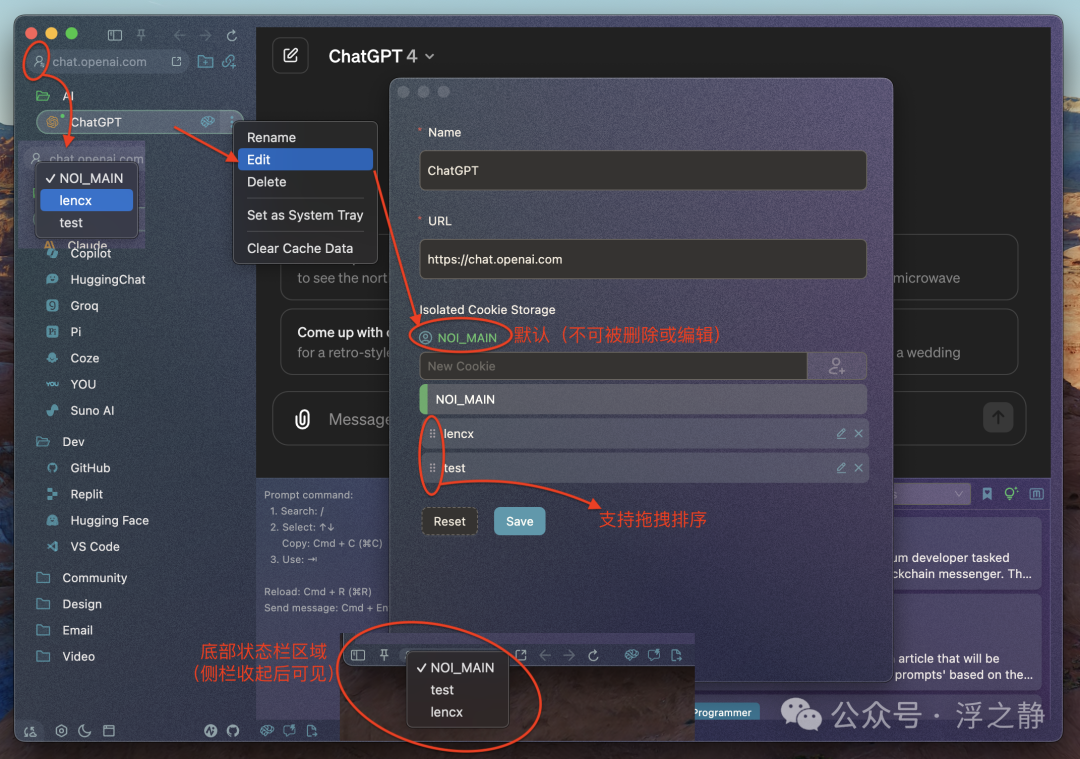The height and width of the screenshot is (759, 1080).
Task: Choose Delete in the context menu
Action: click(x=306, y=182)
